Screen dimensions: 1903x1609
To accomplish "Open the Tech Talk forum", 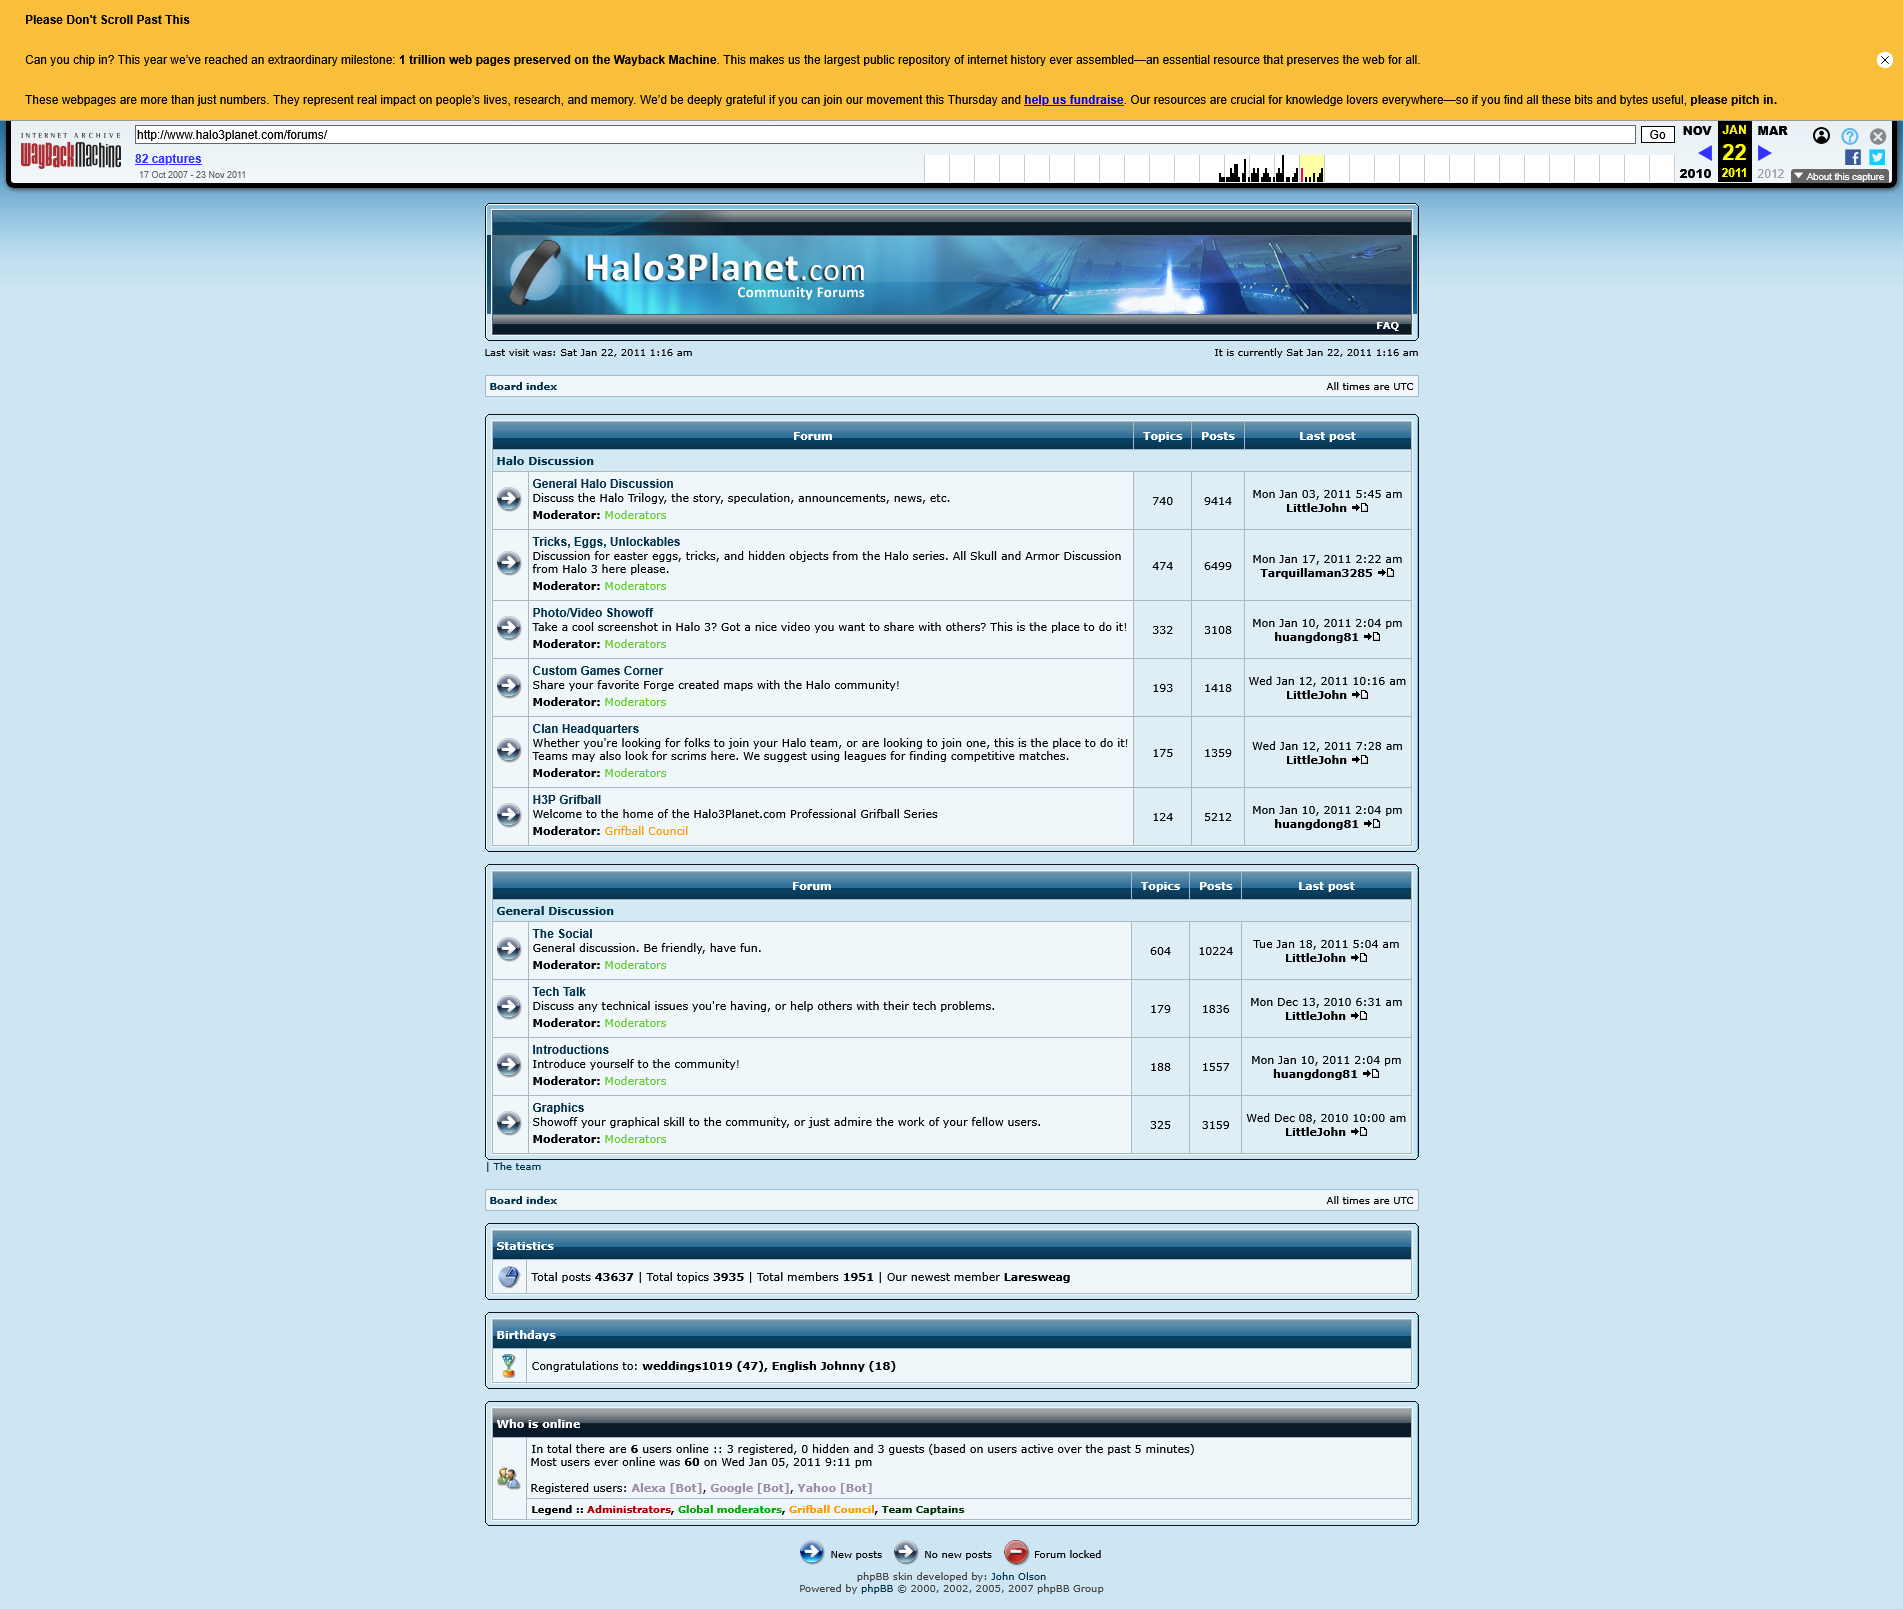I will coord(559,992).
